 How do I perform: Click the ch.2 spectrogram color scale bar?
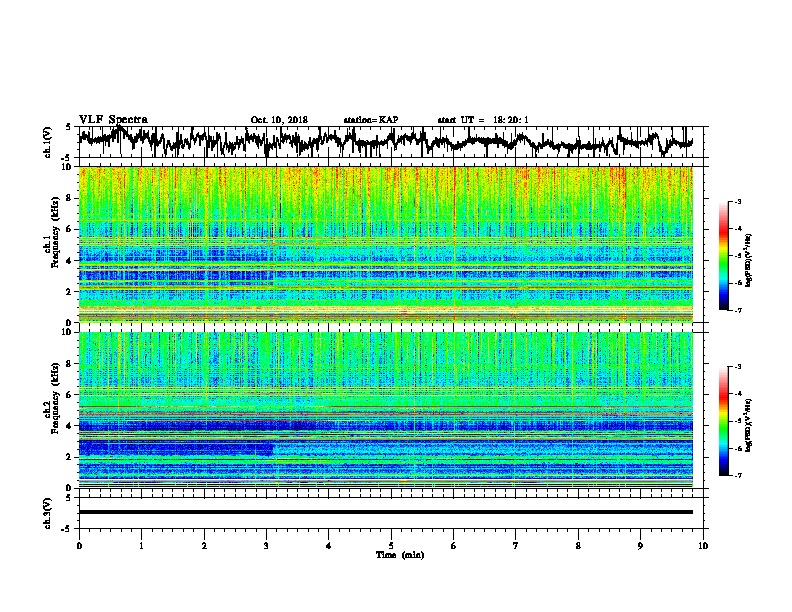pyautogui.click(x=723, y=421)
